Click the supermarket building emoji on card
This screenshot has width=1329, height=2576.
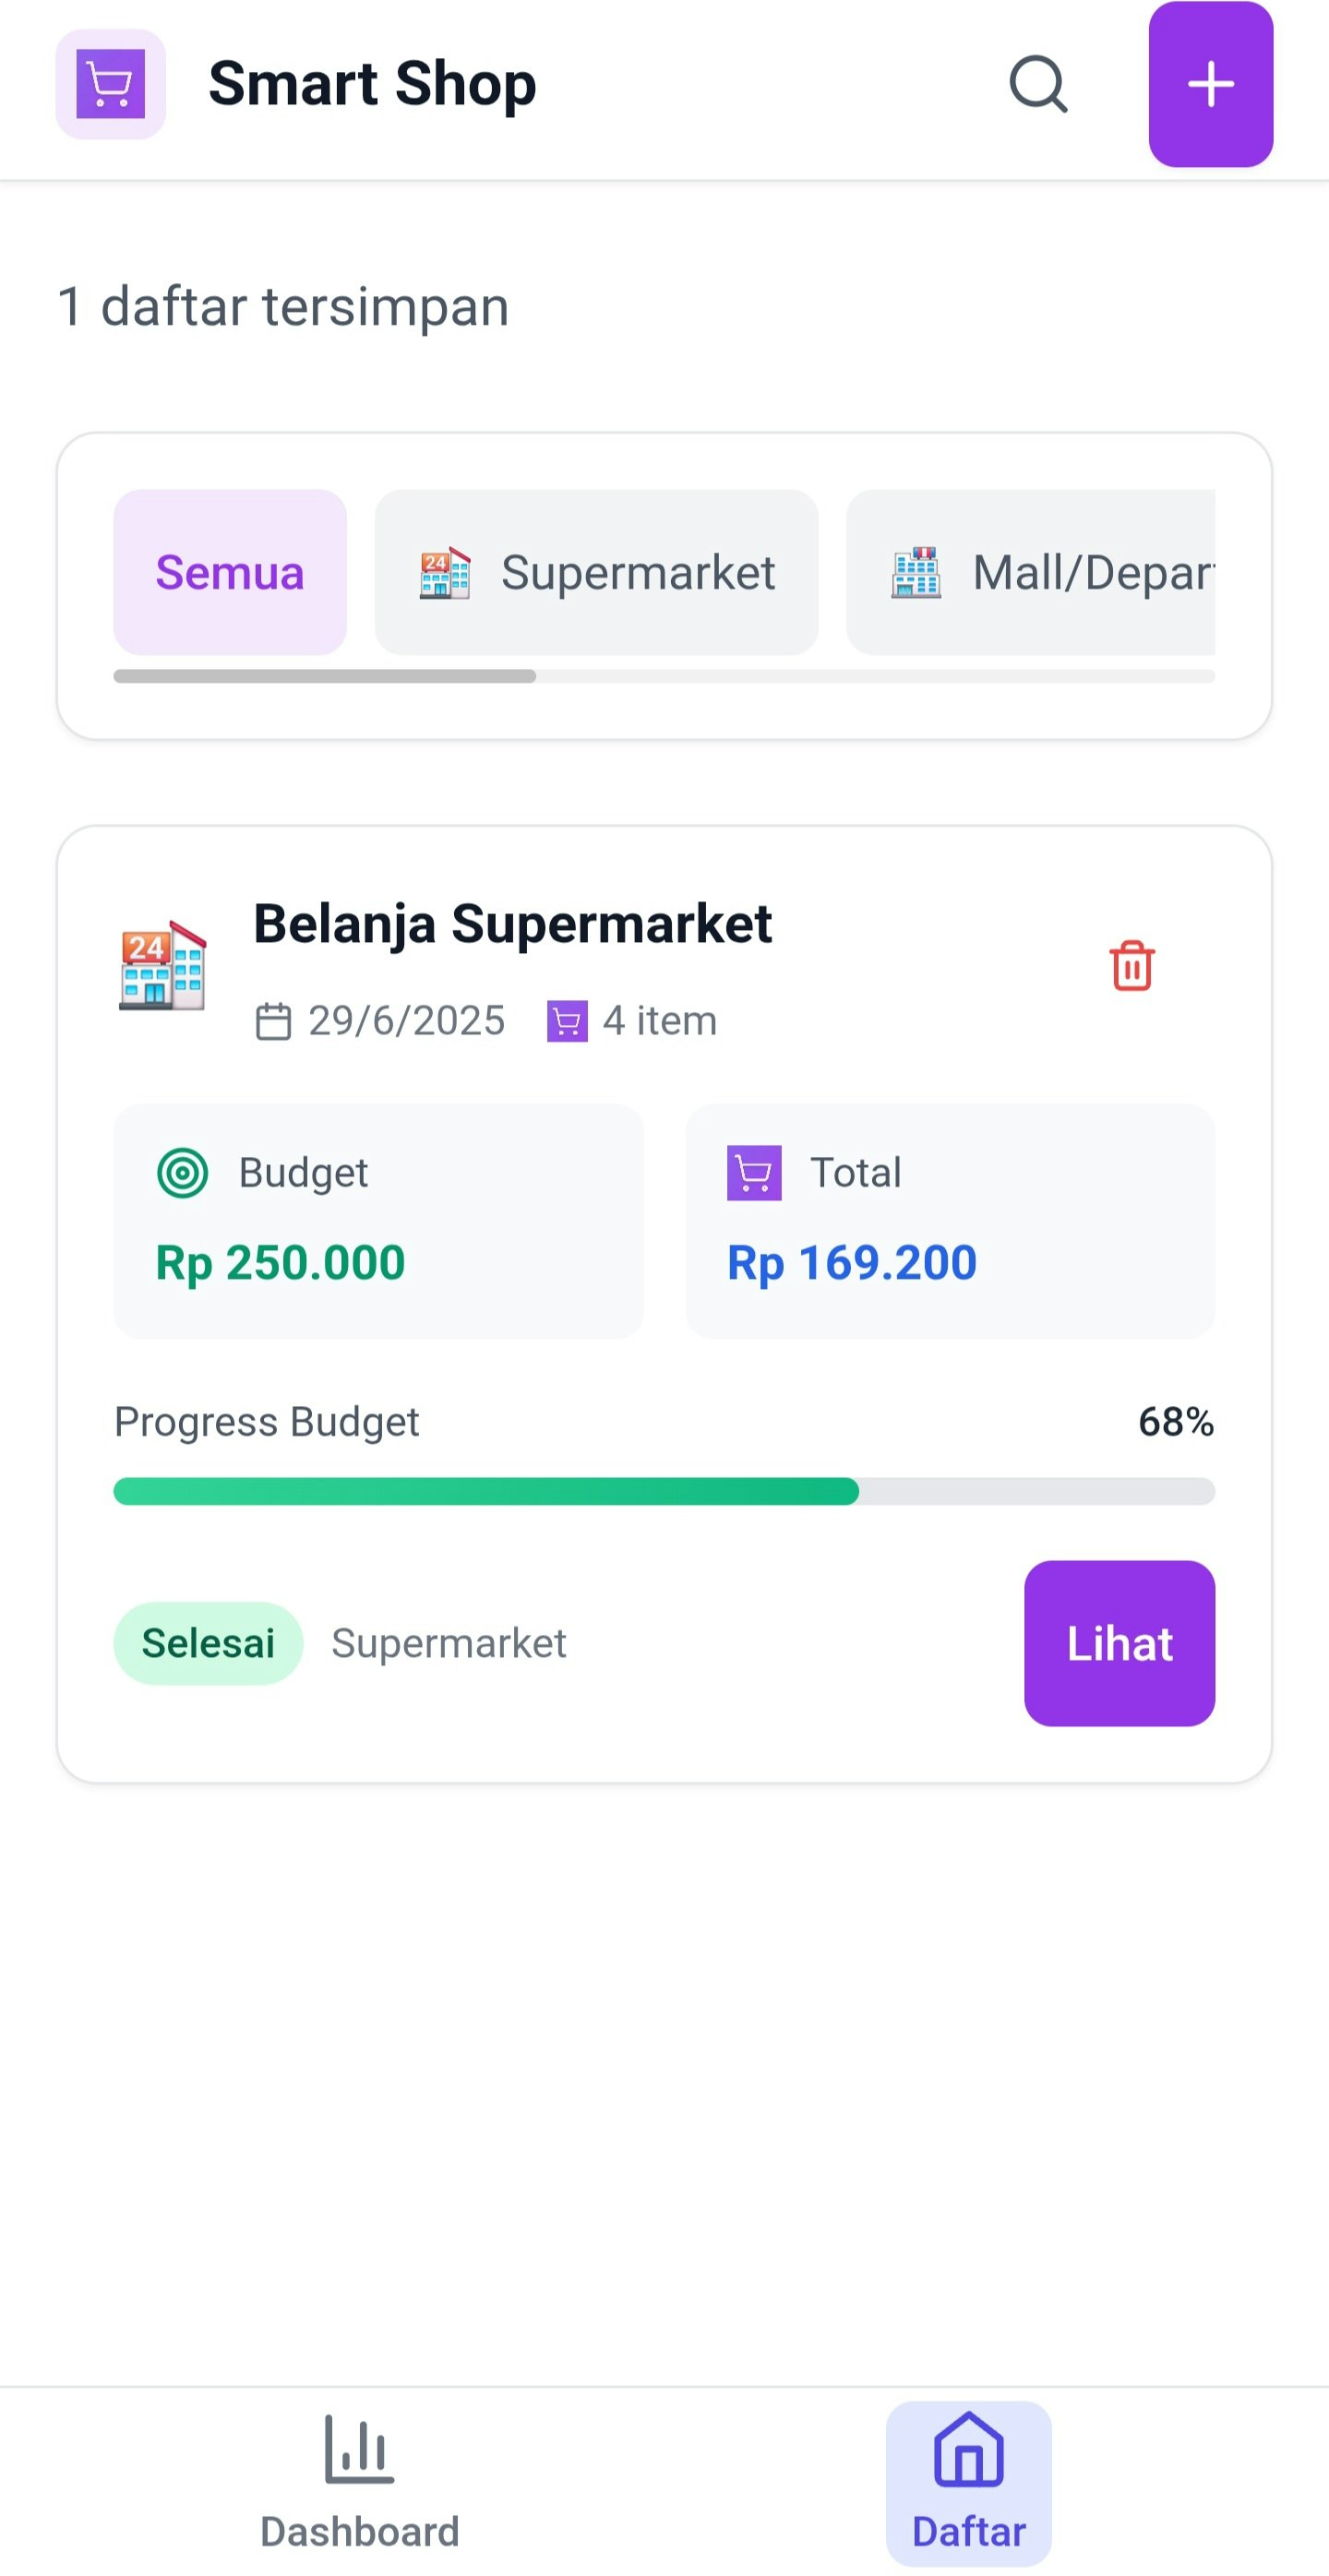pyautogui.click(x=162, y=965)
